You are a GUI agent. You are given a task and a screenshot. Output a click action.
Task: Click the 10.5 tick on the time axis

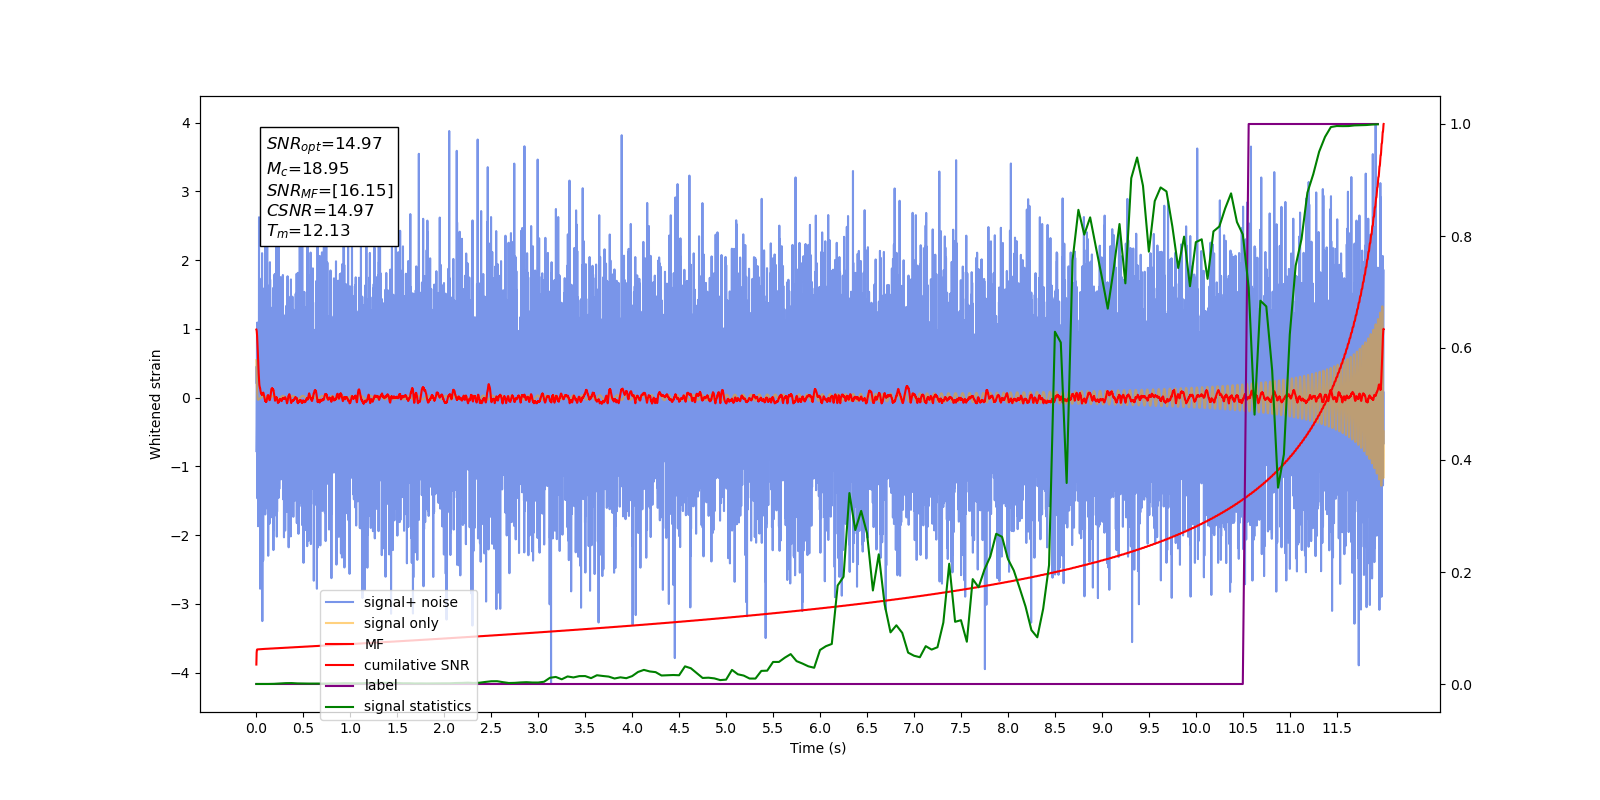1243,728
